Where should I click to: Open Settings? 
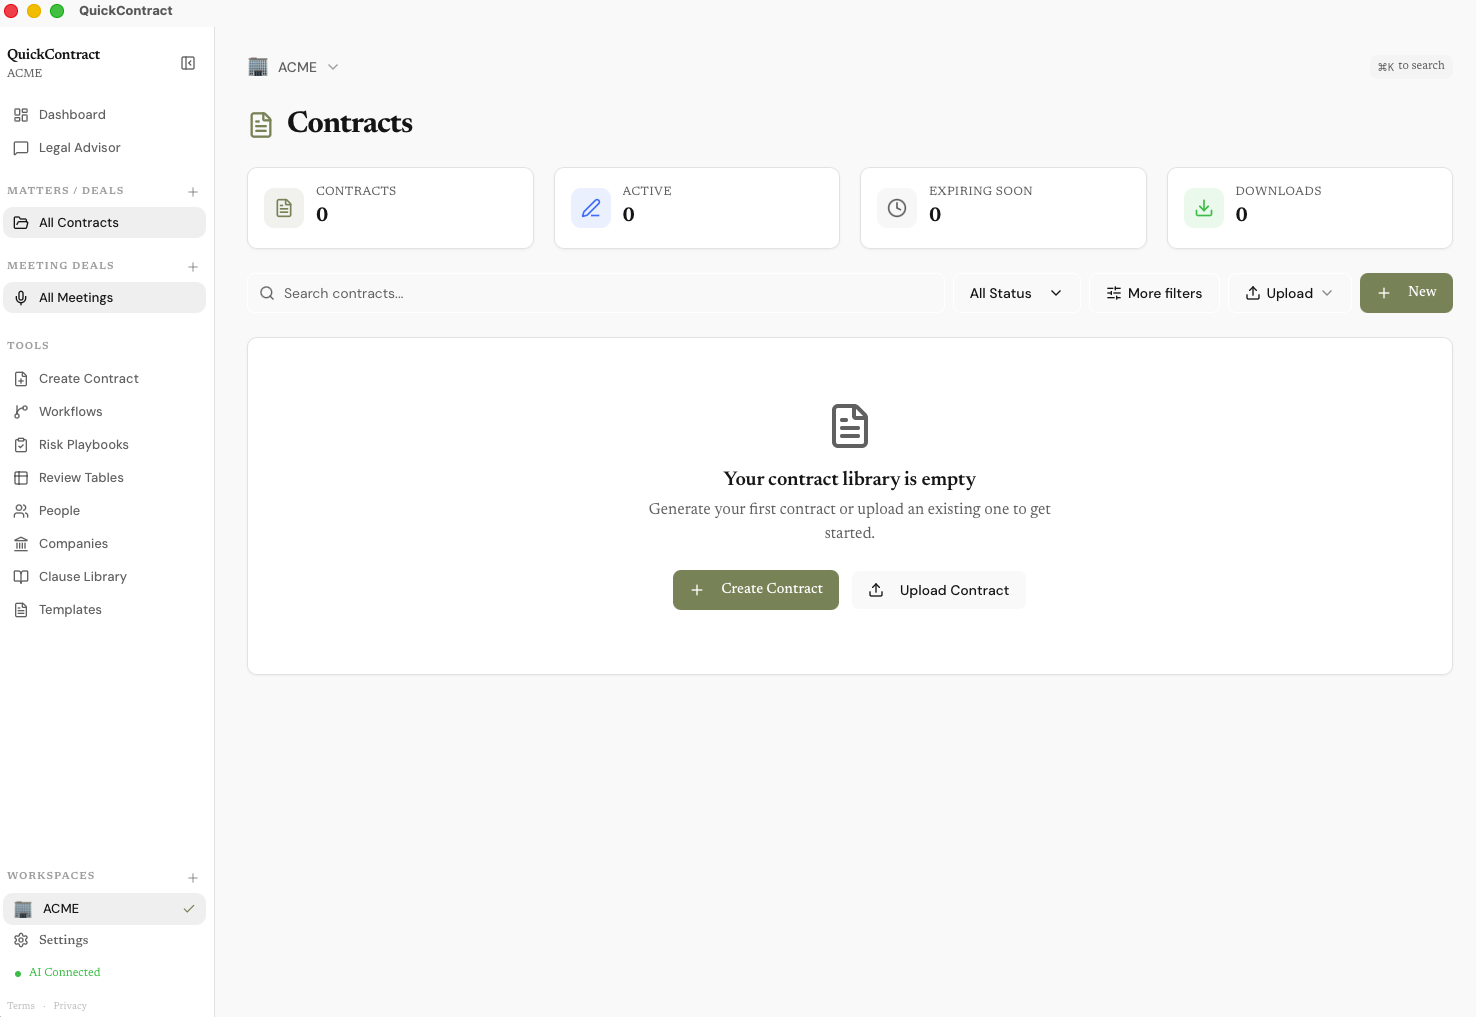click(x=104, y=940)
